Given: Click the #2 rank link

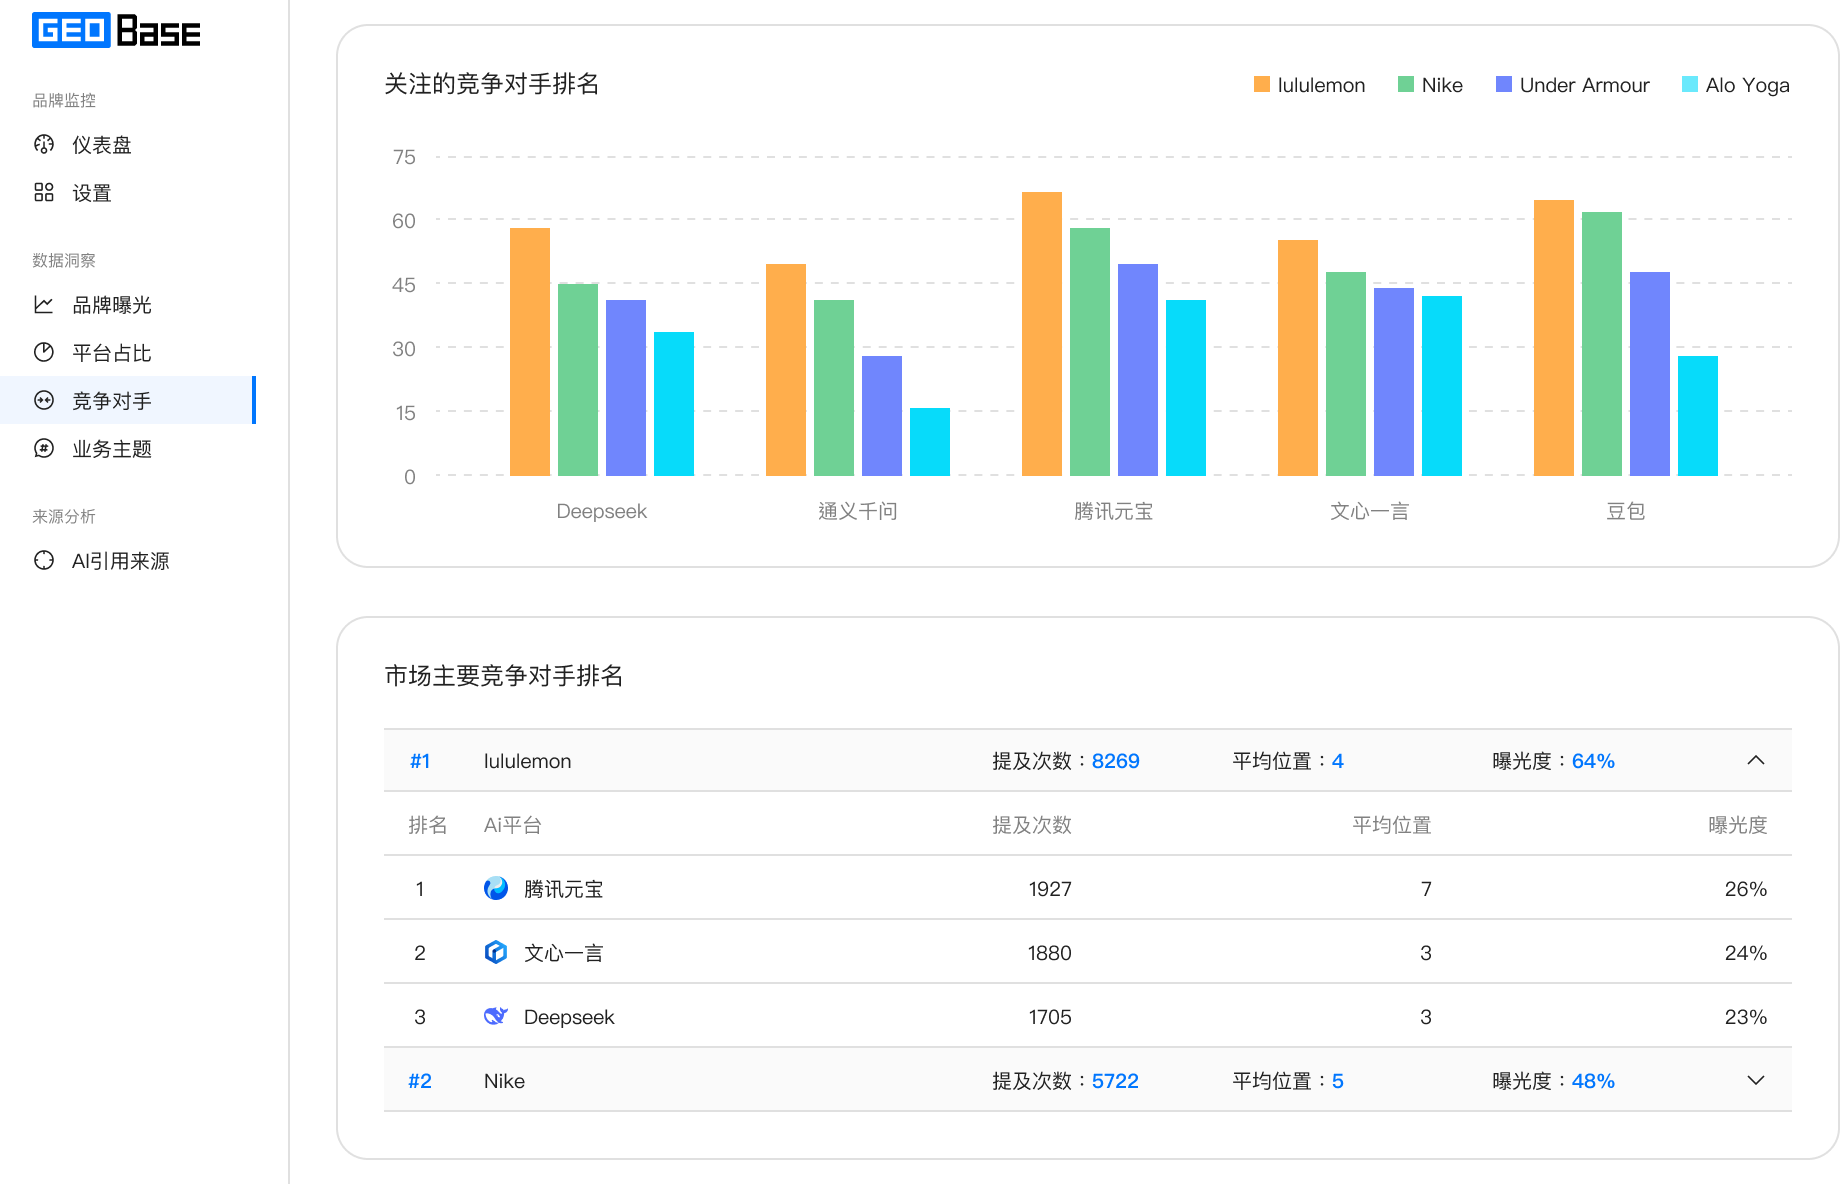Looking at the screenshot, I should pyautogui.click(x=420, y=1081).
